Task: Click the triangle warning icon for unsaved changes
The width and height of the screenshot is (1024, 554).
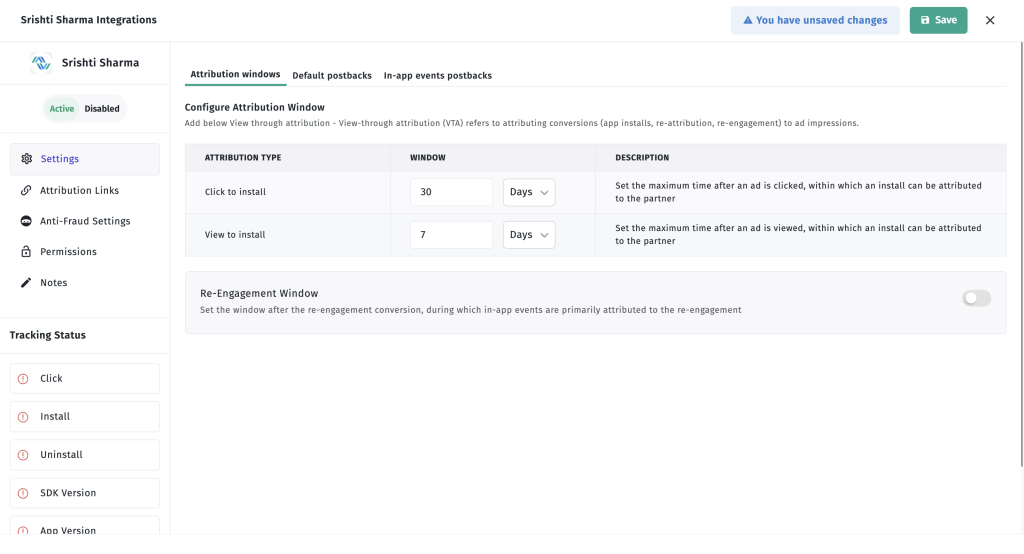Action: coord(748,20)
